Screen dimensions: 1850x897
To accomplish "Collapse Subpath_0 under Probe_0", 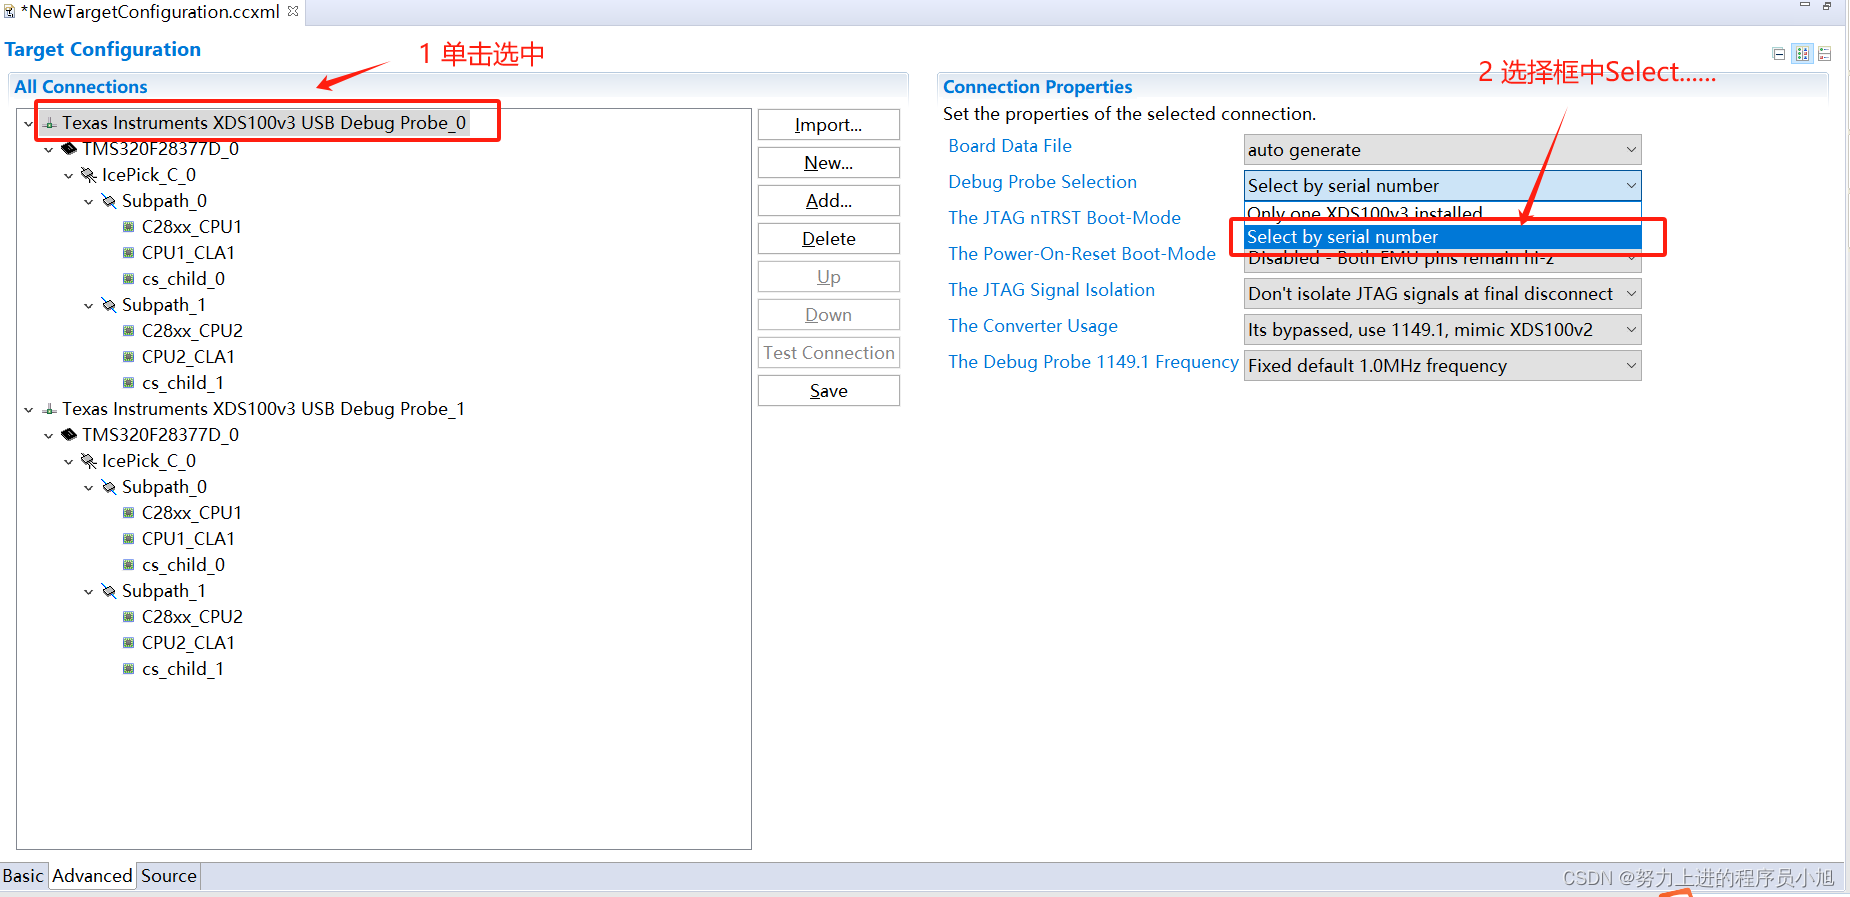I will (89, 202).
